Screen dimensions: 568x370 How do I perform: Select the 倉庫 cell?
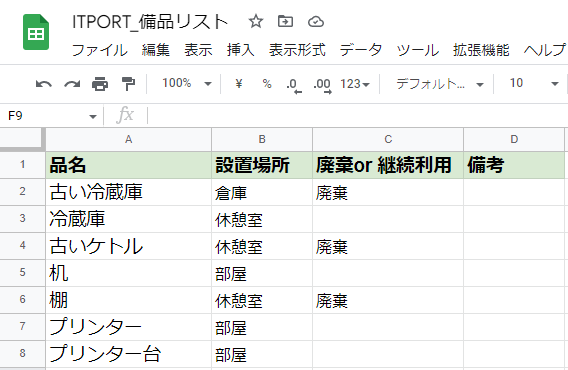point(262,192)
